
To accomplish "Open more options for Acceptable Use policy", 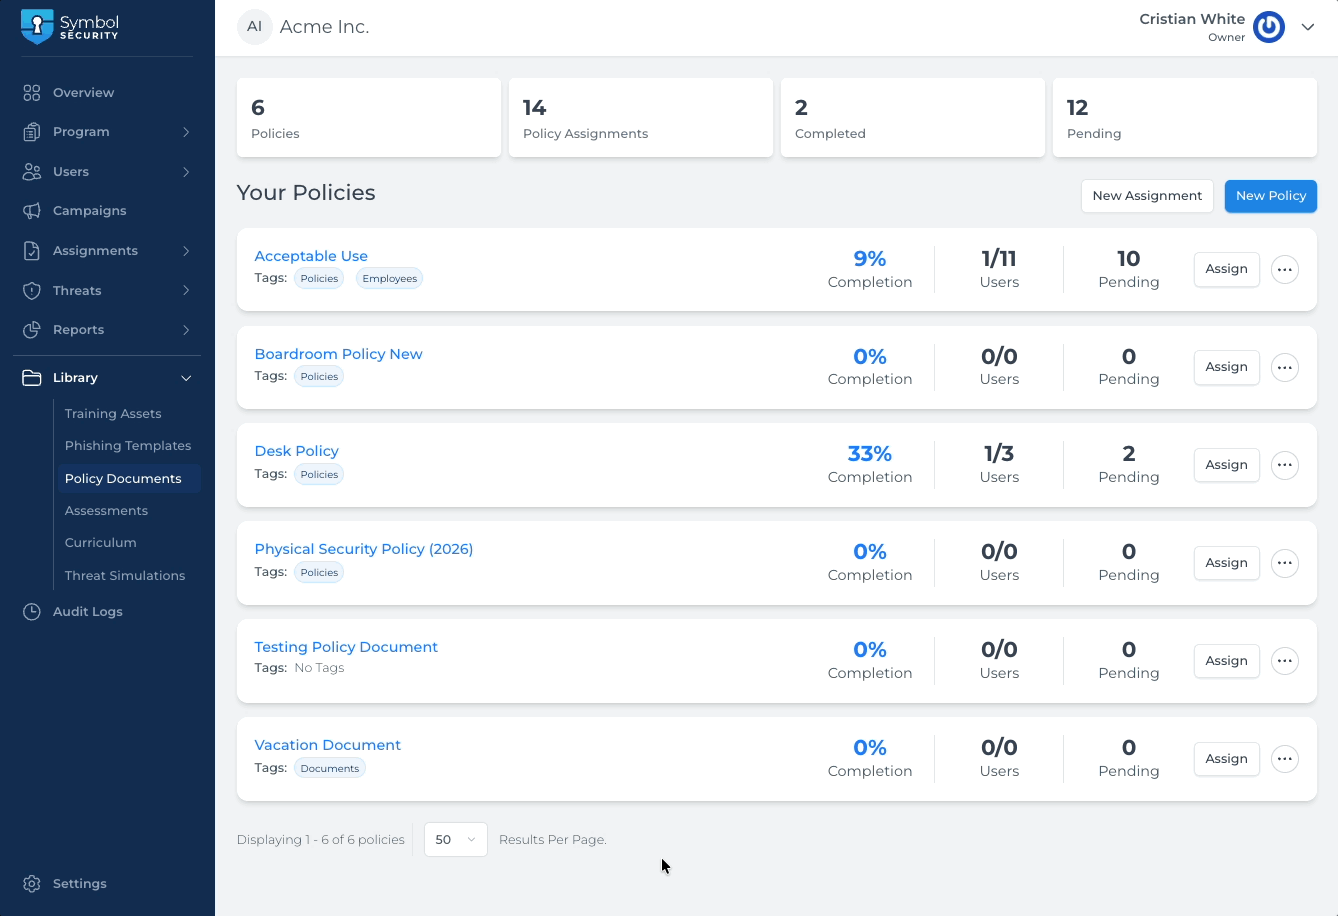I will tap(1284, 270).
